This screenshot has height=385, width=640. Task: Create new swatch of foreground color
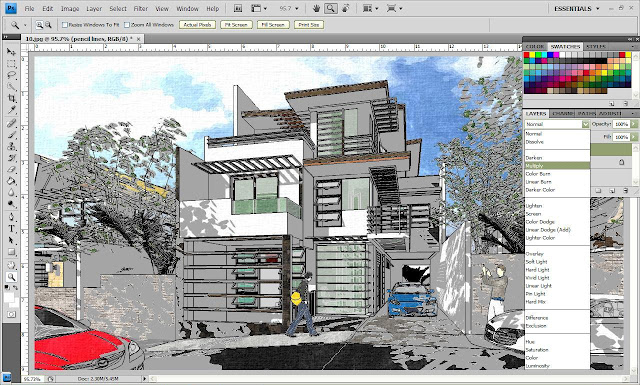pos(612,104)
